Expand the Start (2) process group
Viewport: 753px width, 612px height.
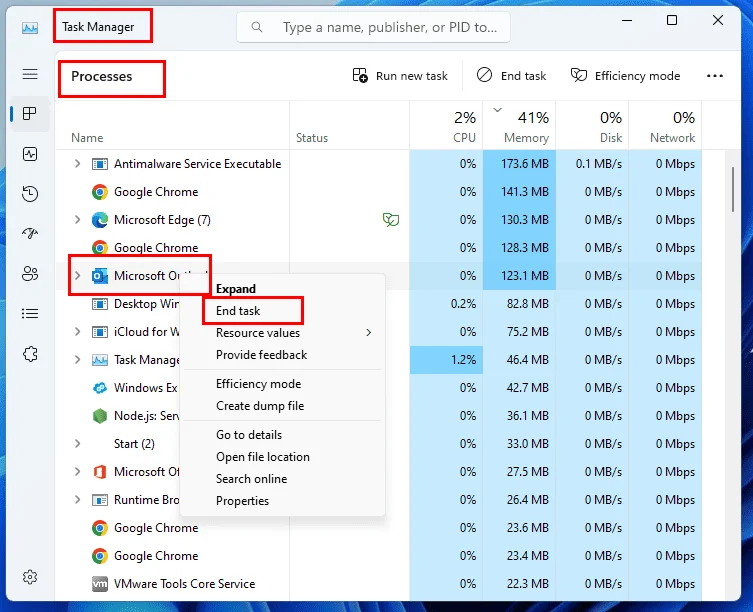(x=77, y=443)
